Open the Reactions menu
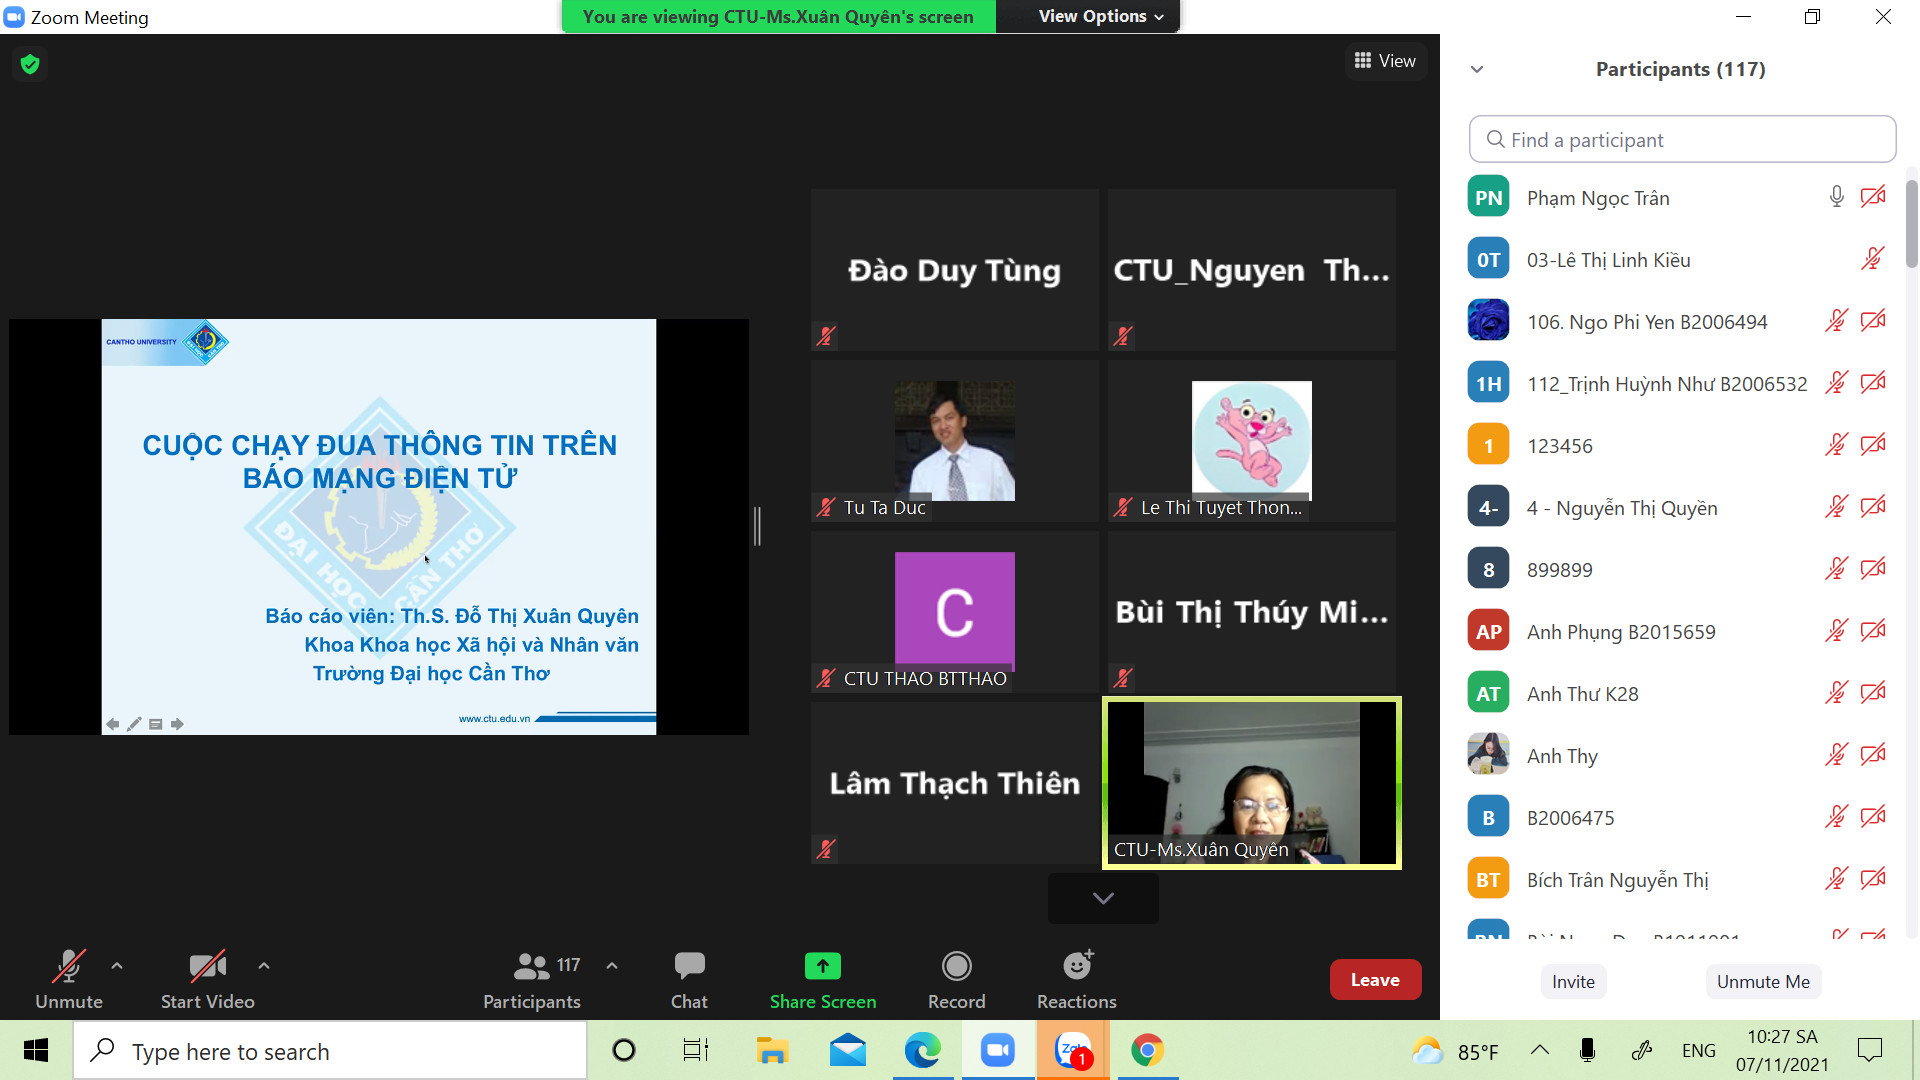Viewport: 1920px width, 1080px height. click(1076, 966)
